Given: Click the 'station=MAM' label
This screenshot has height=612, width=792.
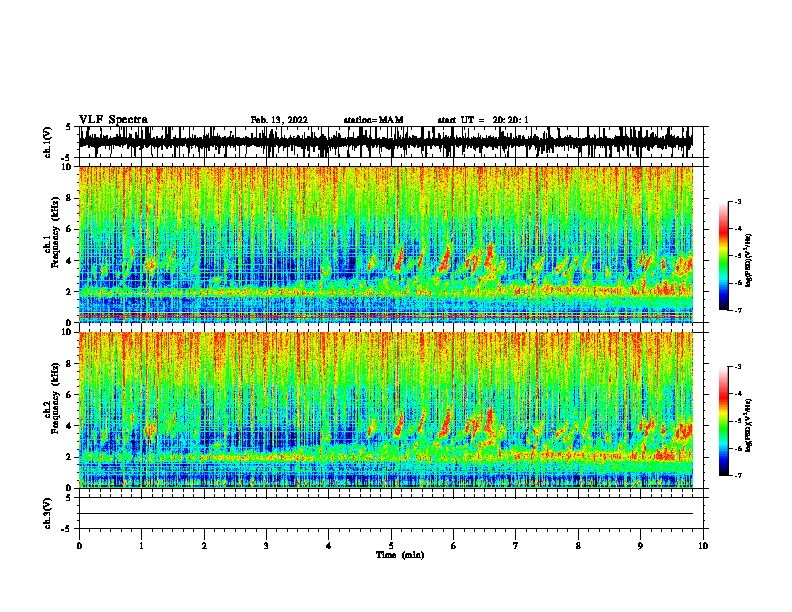Looking at the screenshot, I should coord(373,120).
